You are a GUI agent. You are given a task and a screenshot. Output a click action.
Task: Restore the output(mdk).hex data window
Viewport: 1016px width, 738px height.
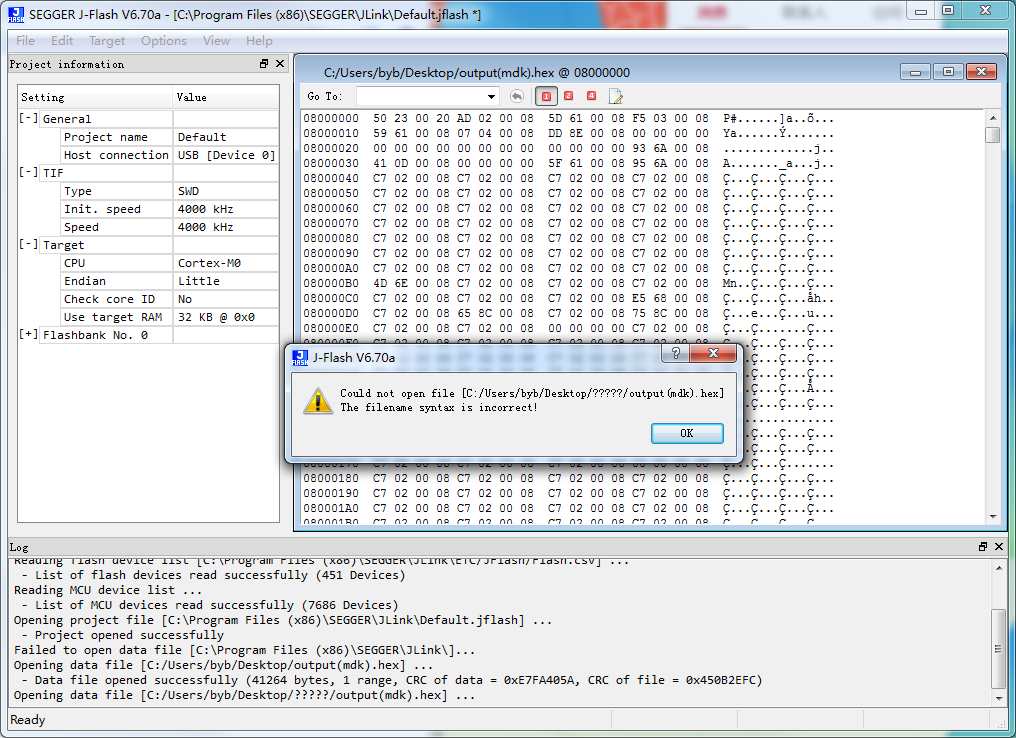coord(948,72)
